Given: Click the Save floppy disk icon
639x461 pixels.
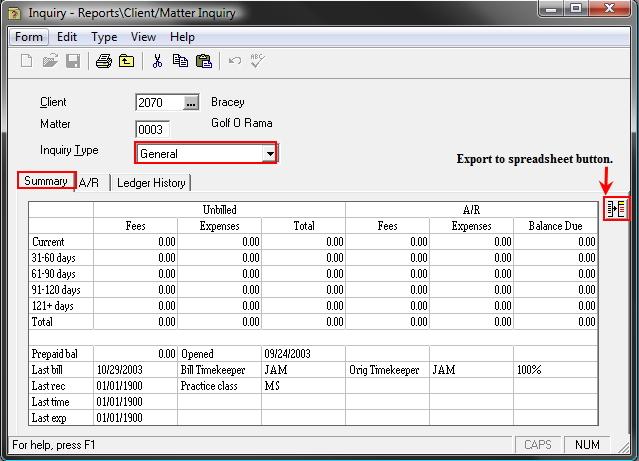Looking at the screenshot, I should point(72,61).
